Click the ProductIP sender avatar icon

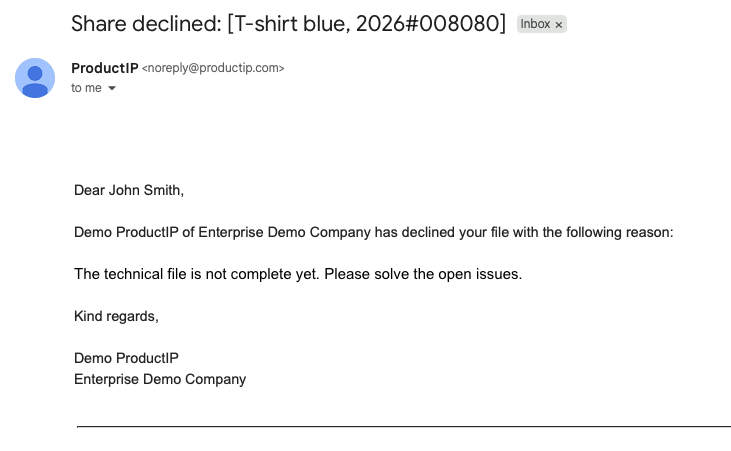(x=35, y=78)
